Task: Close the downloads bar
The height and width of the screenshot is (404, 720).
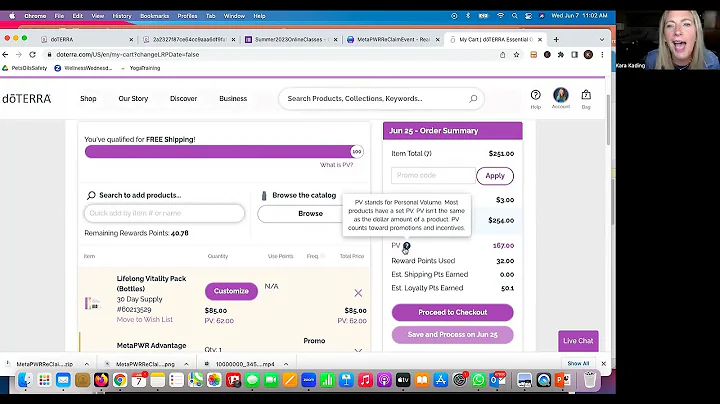Action: click(604, 364)
